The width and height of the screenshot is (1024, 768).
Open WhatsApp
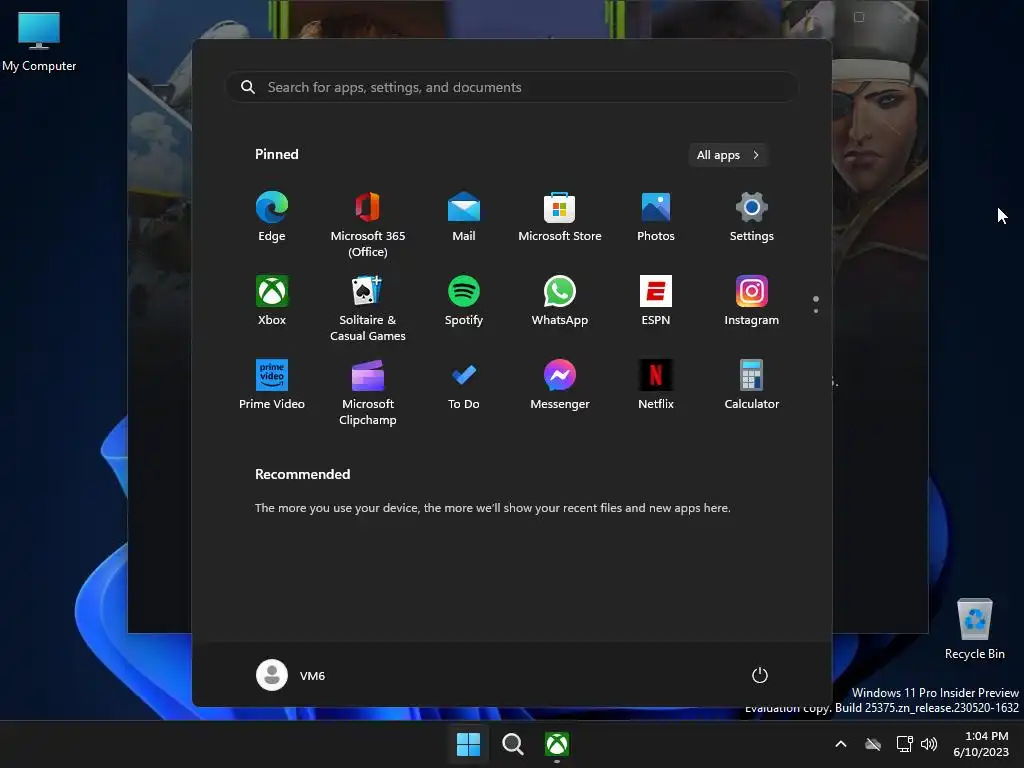(x=560, y=301)
